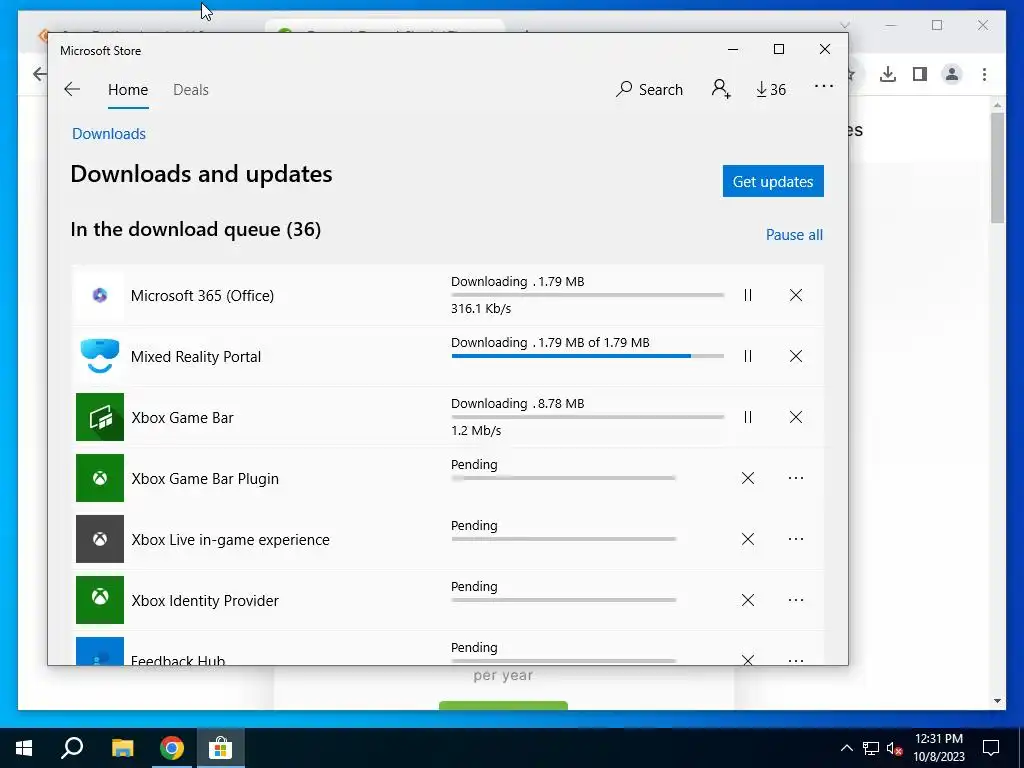Select the Xbox Live in-game experience name
The height and width of the screenshot is (768, 1024).
pos(231,539)
